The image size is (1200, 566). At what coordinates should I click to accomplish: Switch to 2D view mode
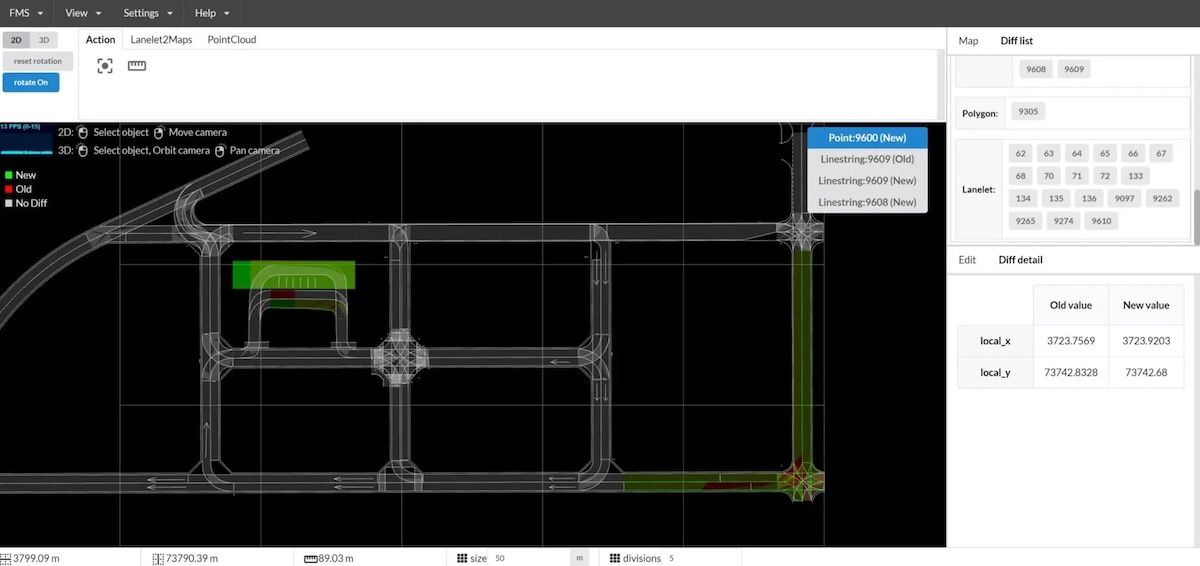16,40
